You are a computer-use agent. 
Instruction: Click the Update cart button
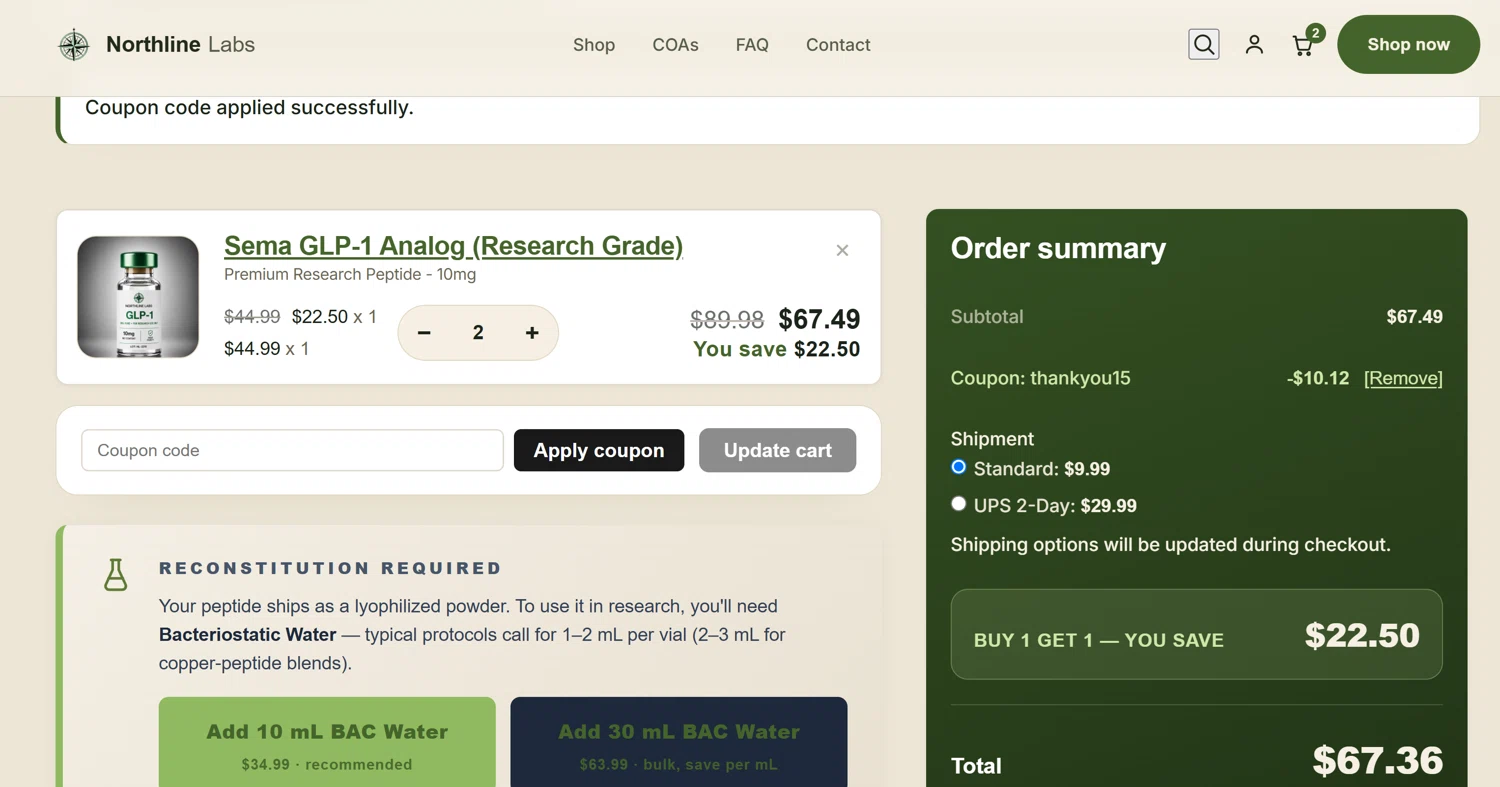click(x=778, y=450)
